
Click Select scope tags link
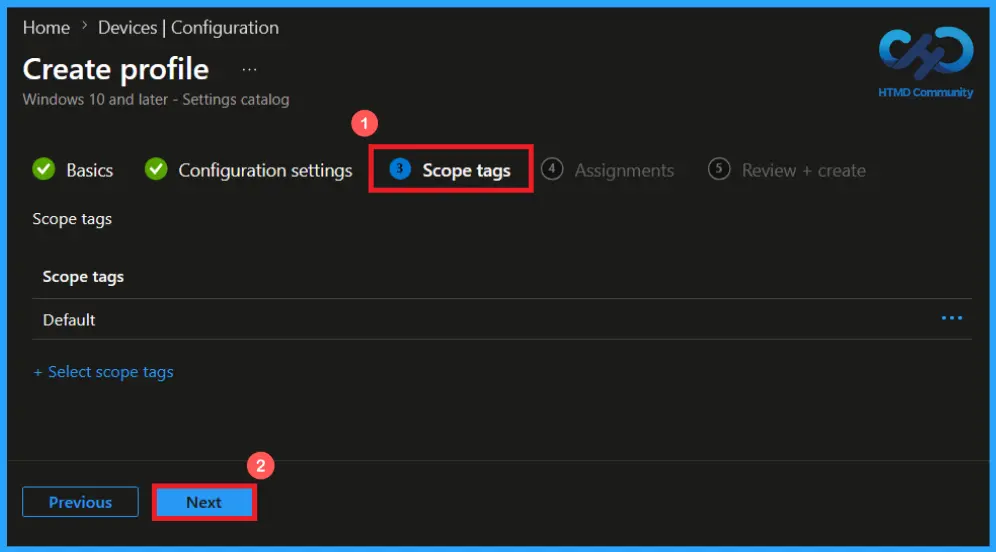pyautogui.click(x=103, y=372)
